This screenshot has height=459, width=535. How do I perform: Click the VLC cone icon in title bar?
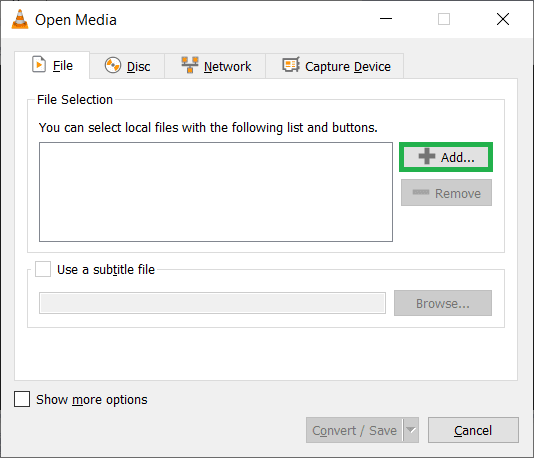click(20, 19)
